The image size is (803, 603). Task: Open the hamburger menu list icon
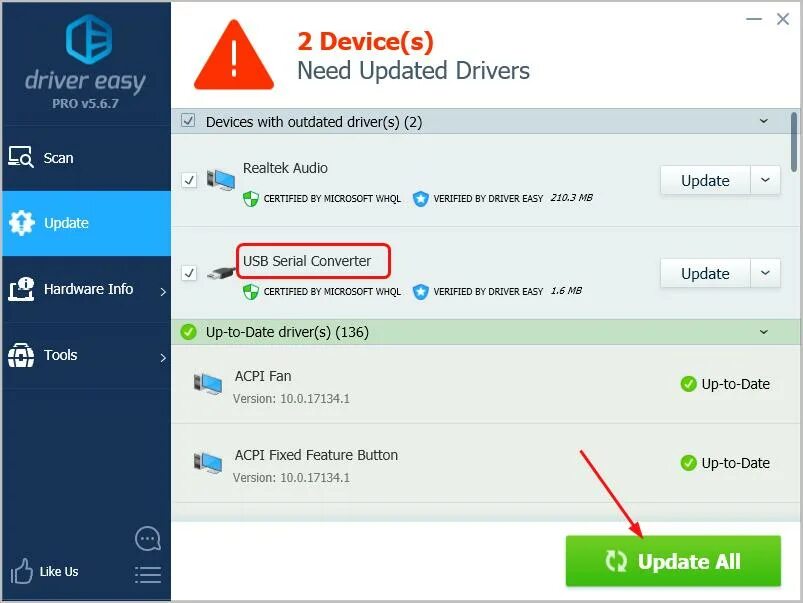(x=148, y=574)
